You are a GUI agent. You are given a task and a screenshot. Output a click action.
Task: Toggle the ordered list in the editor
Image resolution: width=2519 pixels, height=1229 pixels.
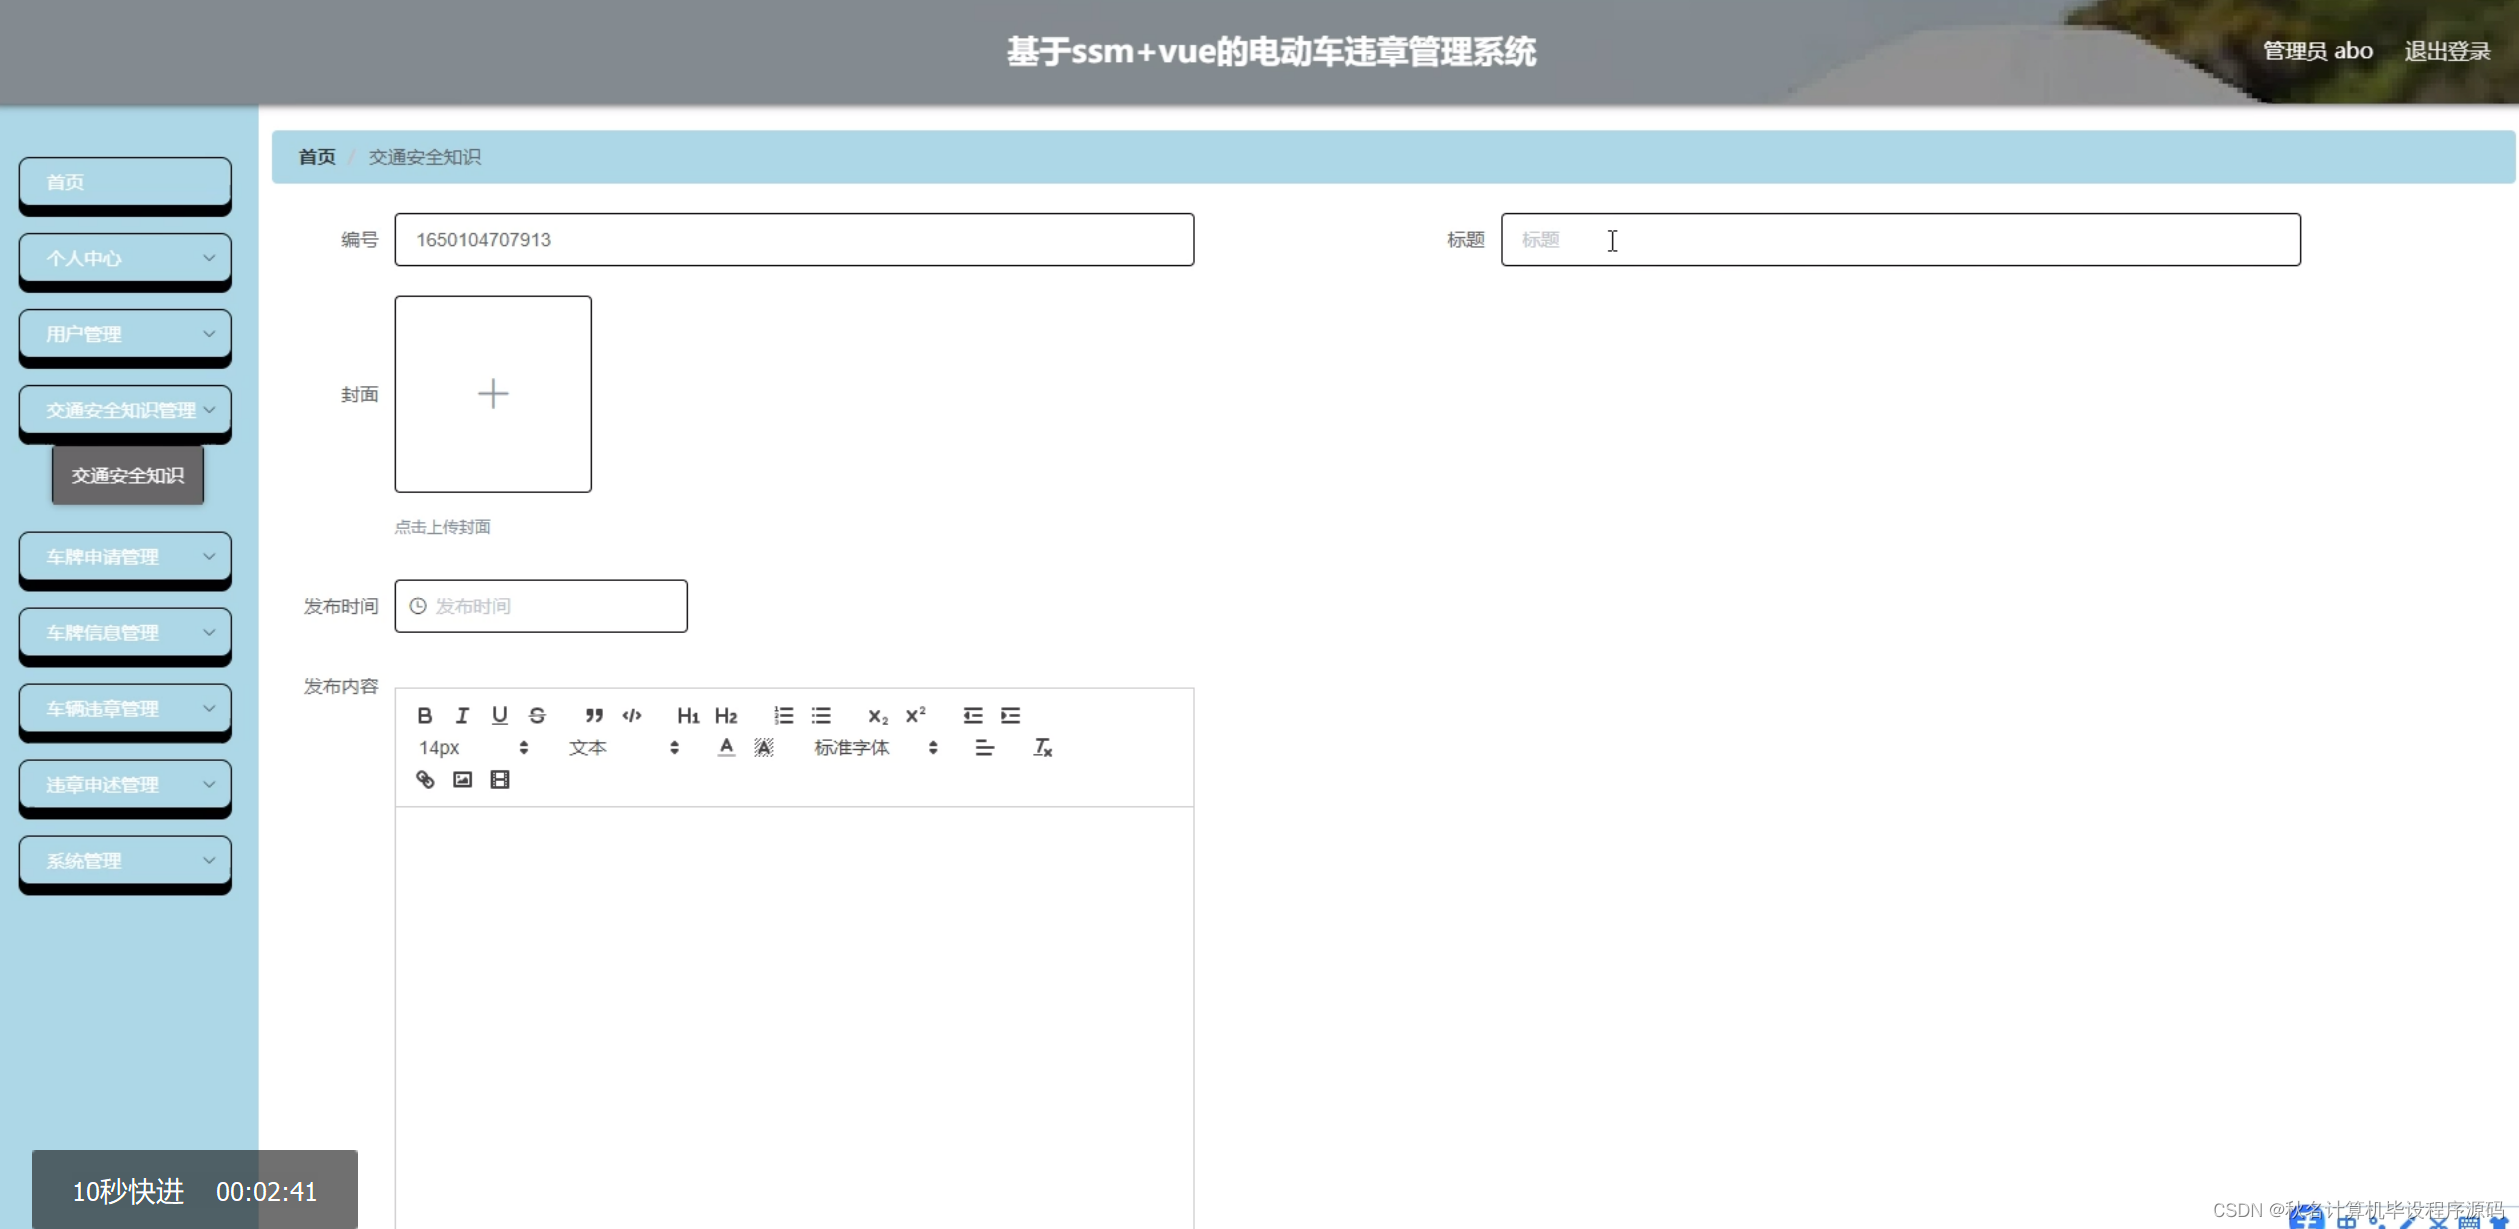tap(783, 715)
